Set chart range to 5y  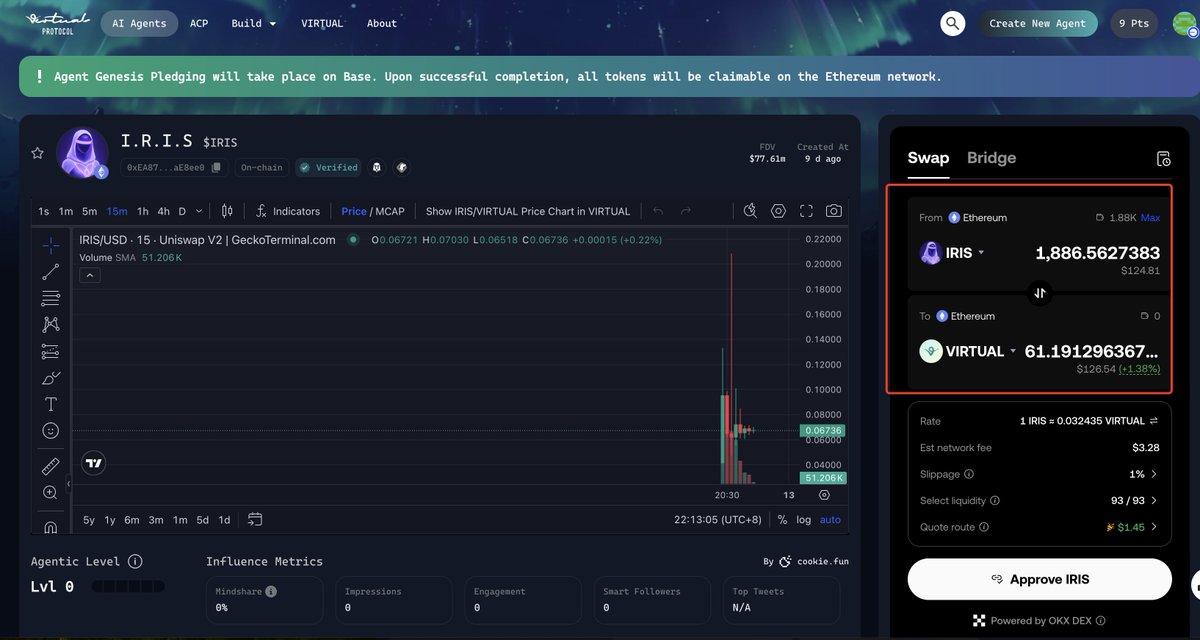pyautogui.click(x=89, y=520)
